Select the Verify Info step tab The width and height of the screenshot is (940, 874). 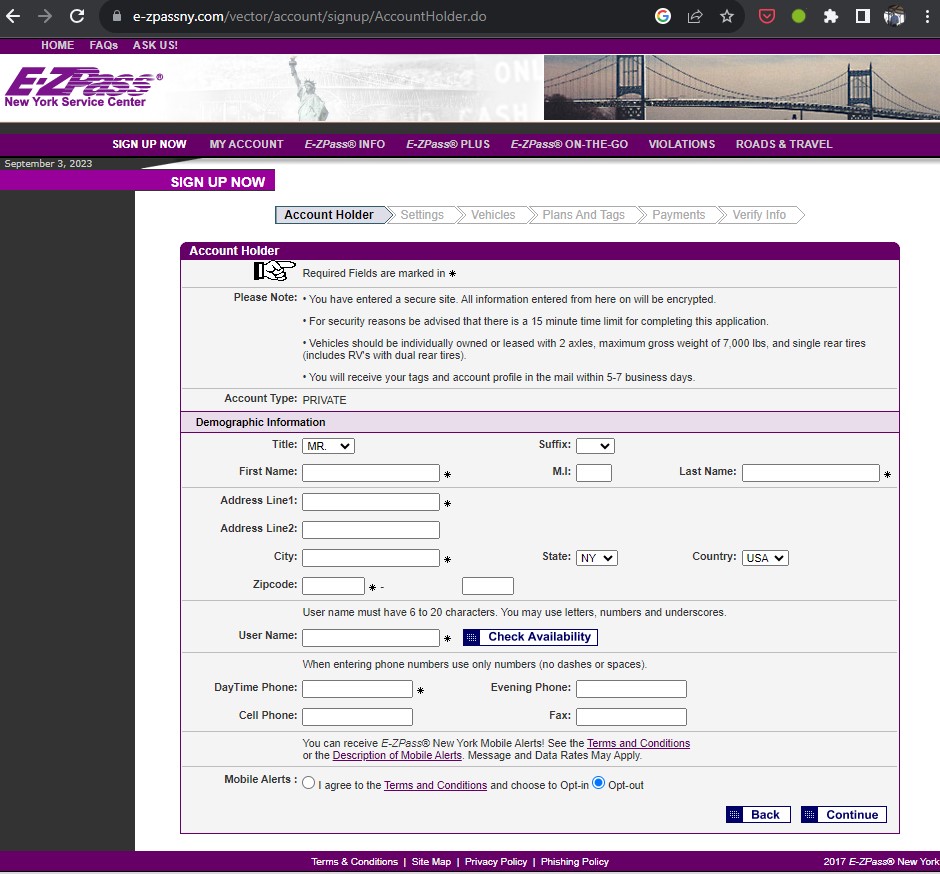point(759,215)
